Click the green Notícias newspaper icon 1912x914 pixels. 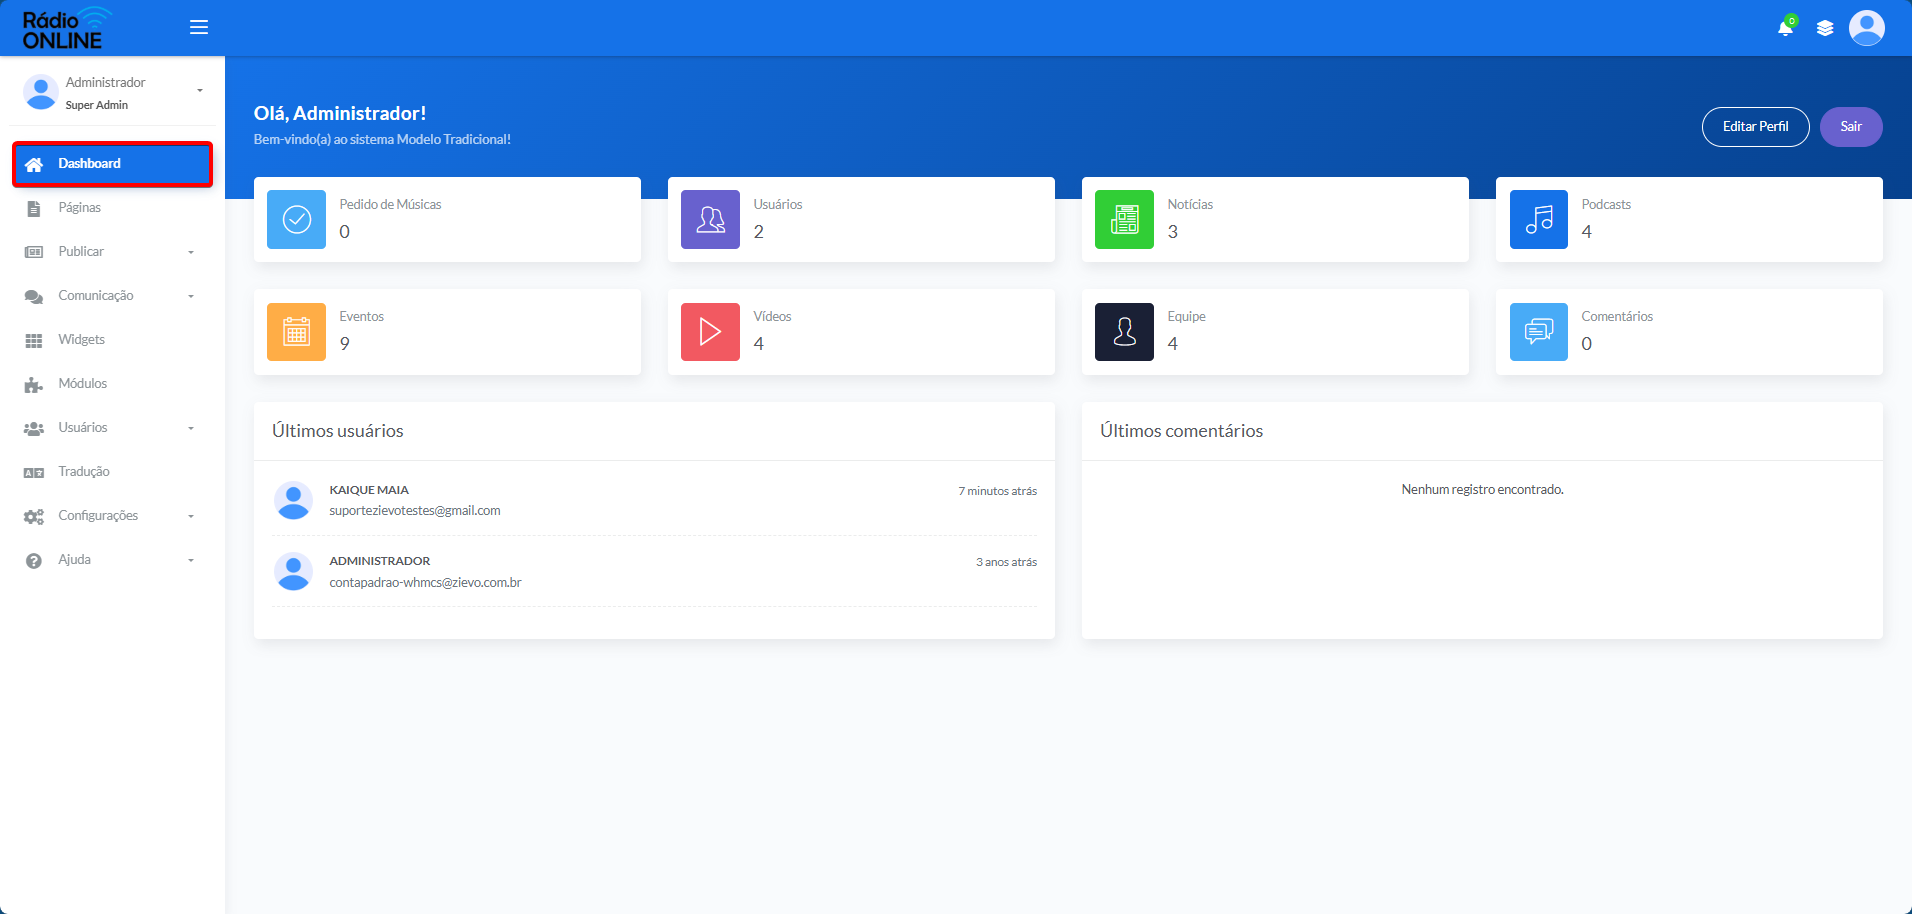pos(1125,219)
